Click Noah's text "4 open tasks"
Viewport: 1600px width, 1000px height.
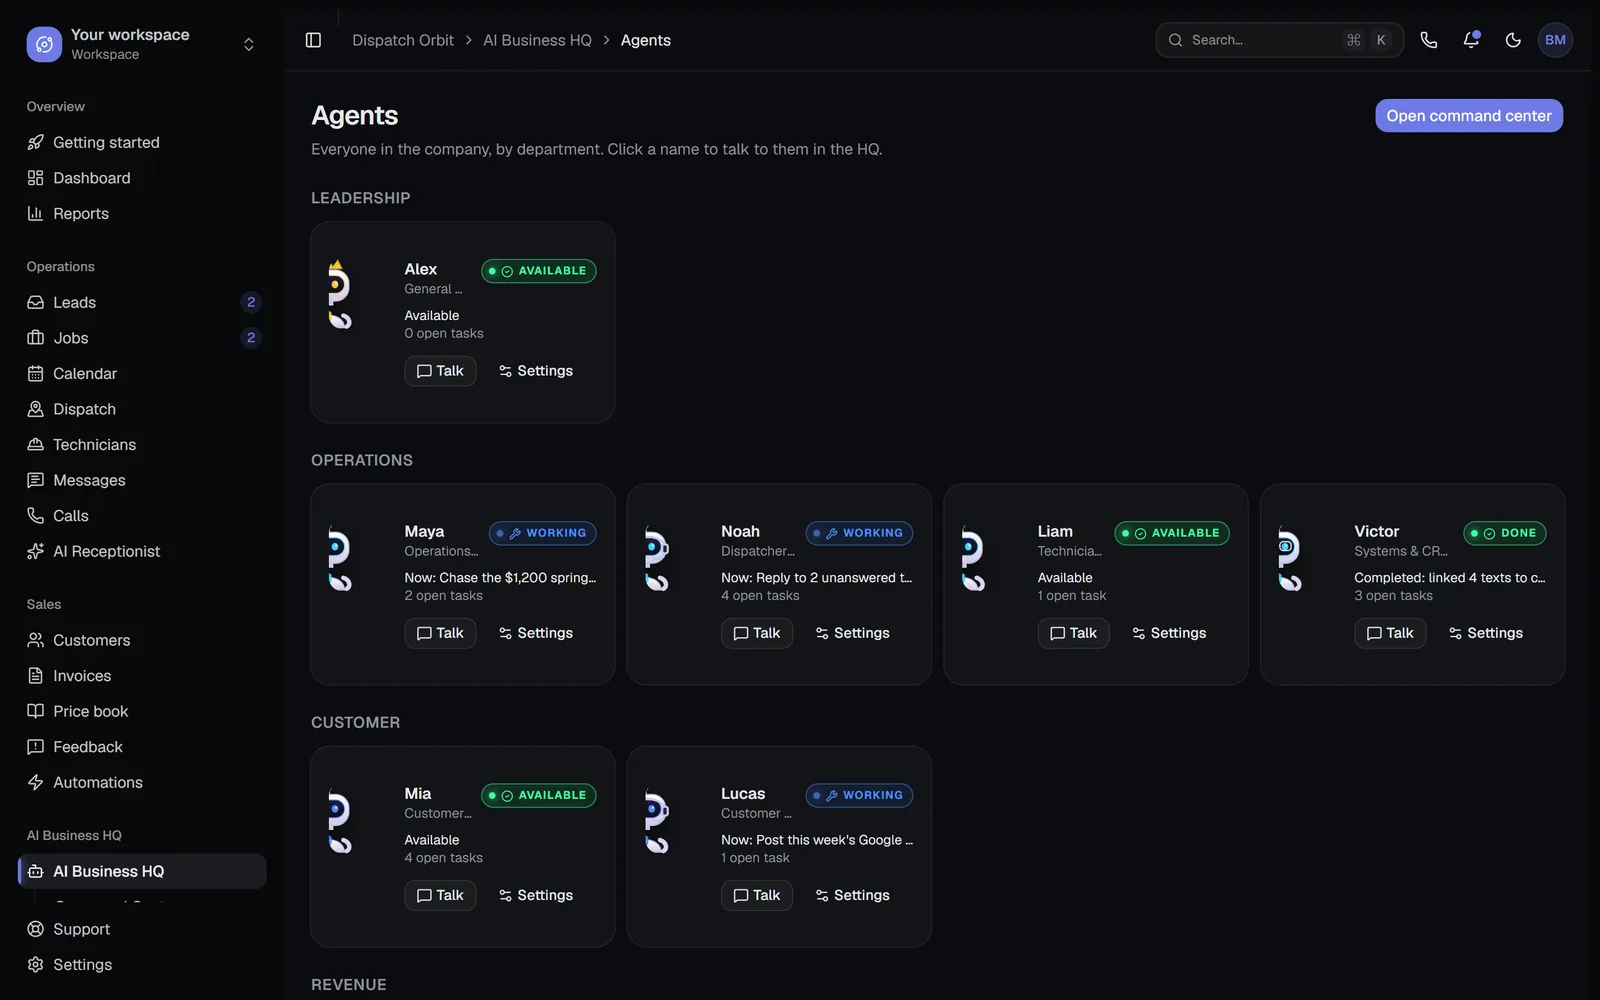point(760,596)
